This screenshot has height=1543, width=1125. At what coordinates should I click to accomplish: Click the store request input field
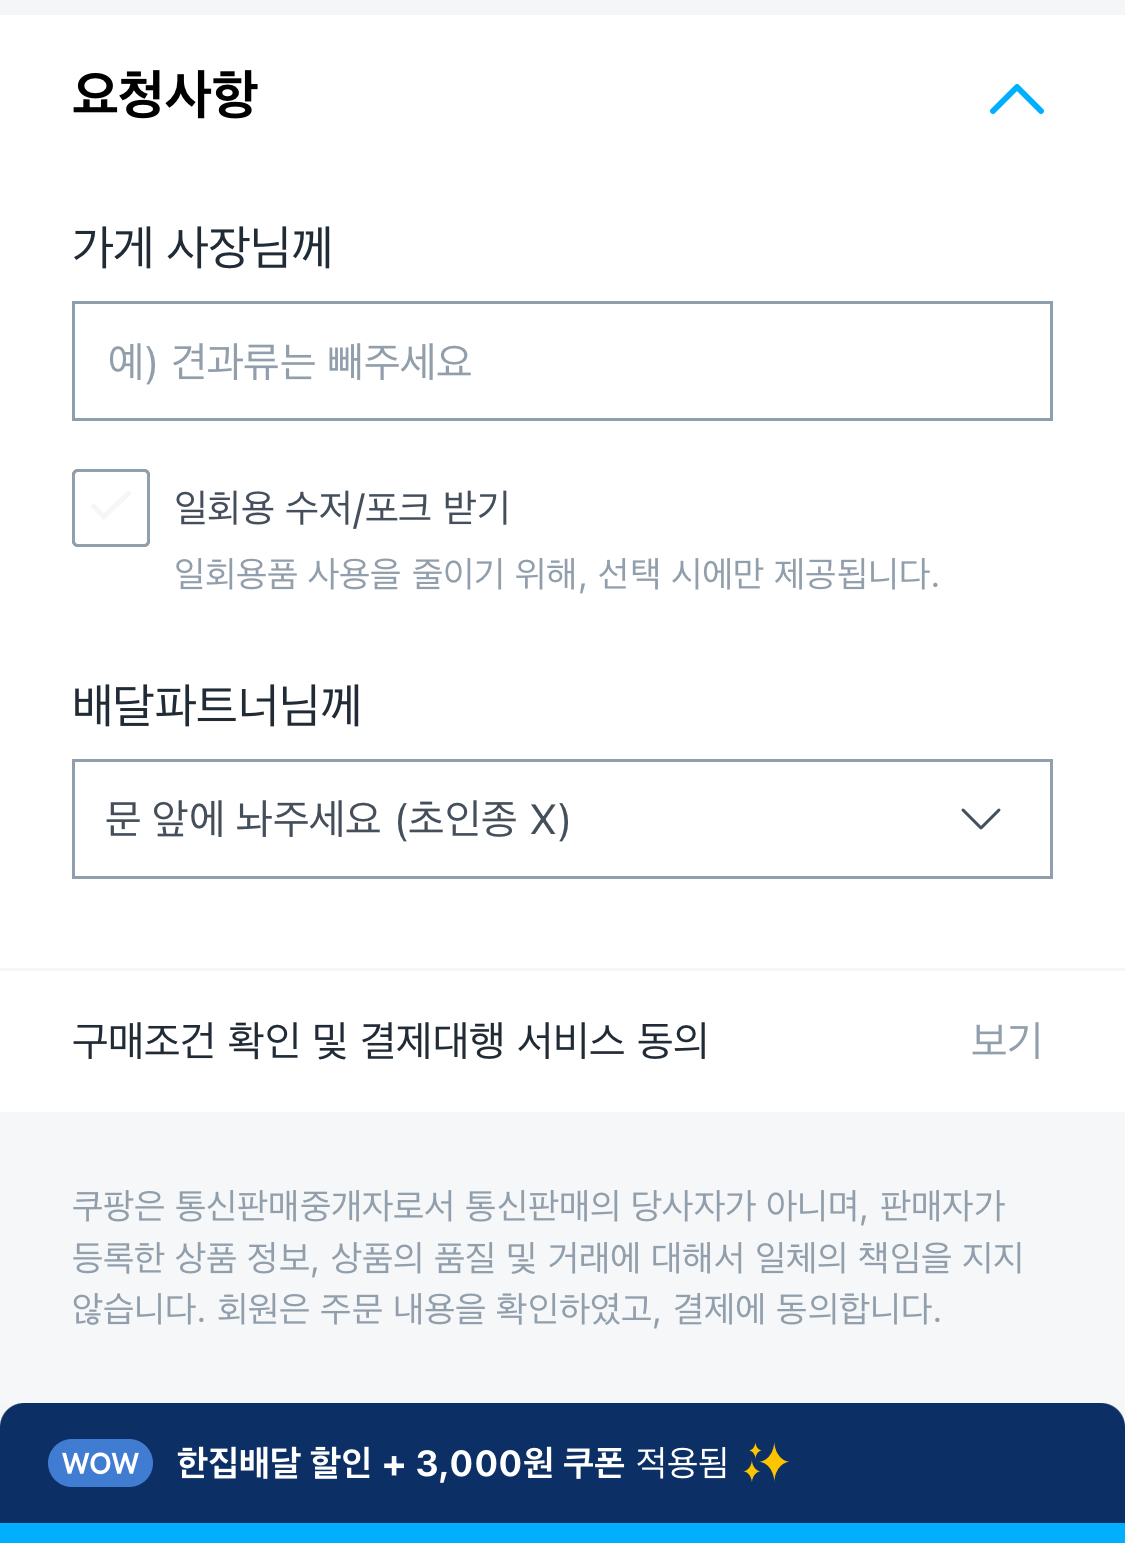(562, 361)
